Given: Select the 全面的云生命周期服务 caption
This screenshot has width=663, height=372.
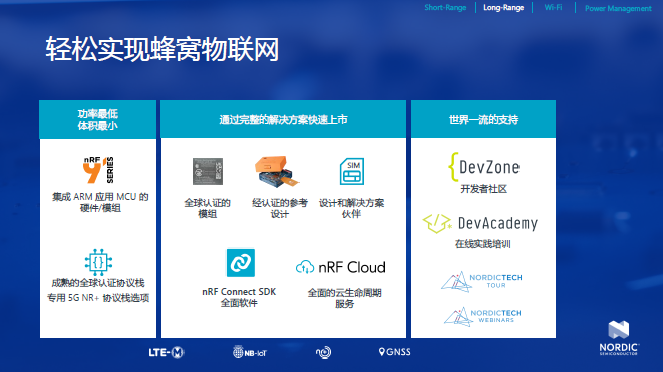Looking at the screenshot, I should (x=345, y=298).
